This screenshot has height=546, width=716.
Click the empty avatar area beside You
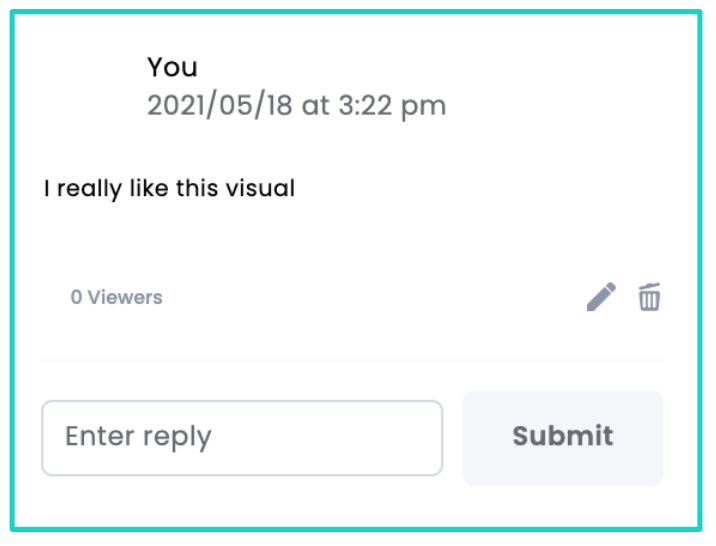coord(91,87)
